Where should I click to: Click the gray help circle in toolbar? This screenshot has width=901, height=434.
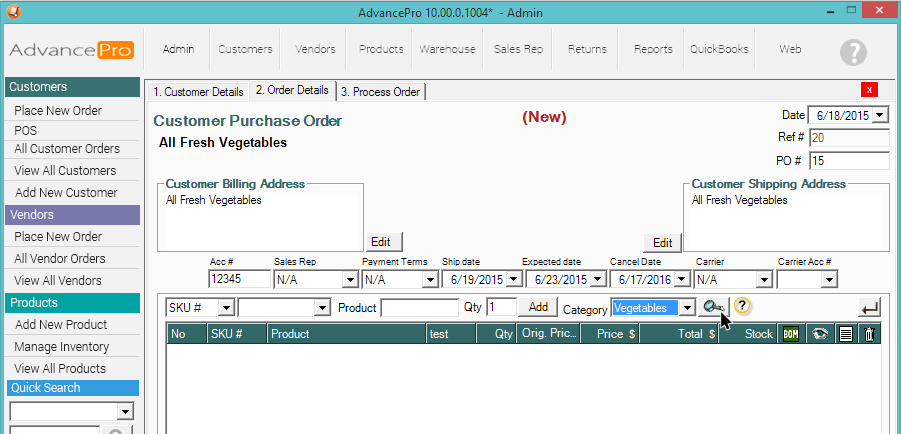(x=853, y=52)
